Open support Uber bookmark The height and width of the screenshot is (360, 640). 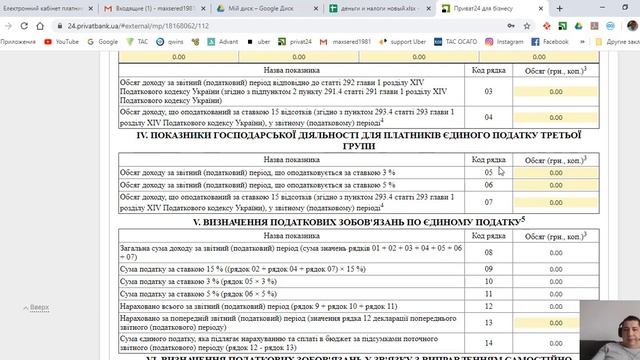click(x=403, y=42)
